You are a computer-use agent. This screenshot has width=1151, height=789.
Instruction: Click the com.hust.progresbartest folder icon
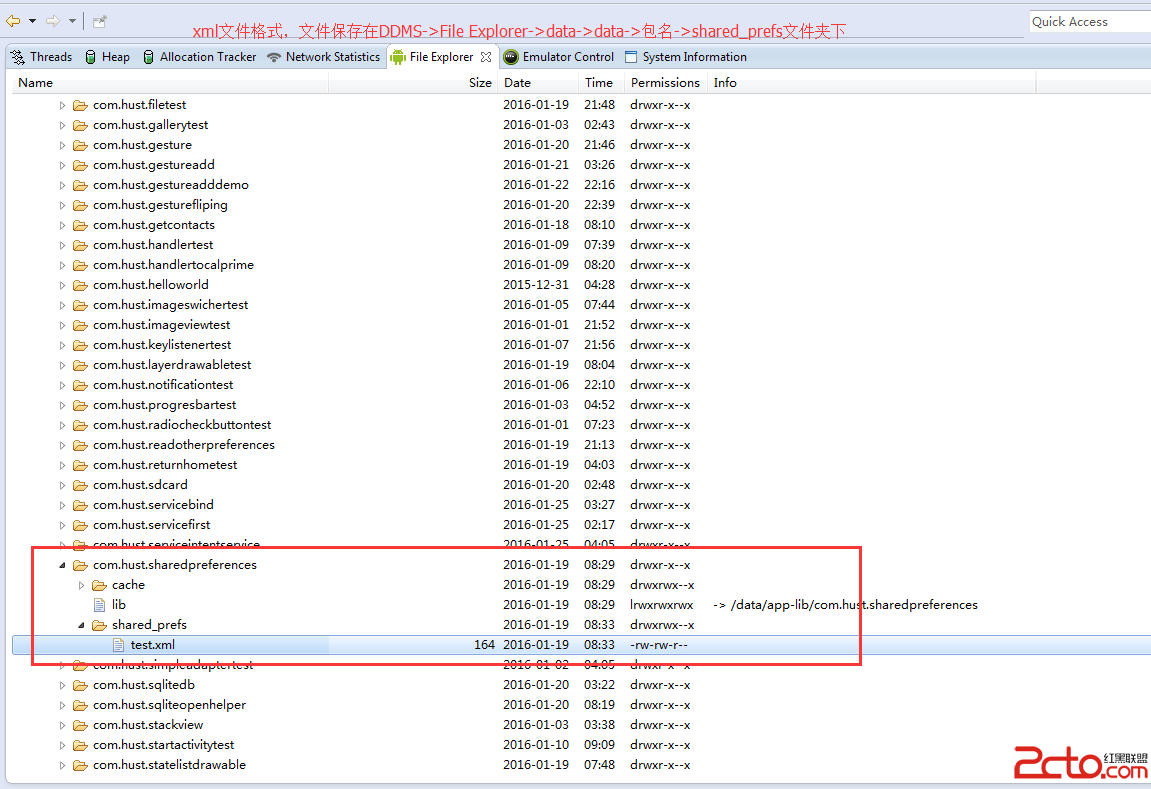80,405
